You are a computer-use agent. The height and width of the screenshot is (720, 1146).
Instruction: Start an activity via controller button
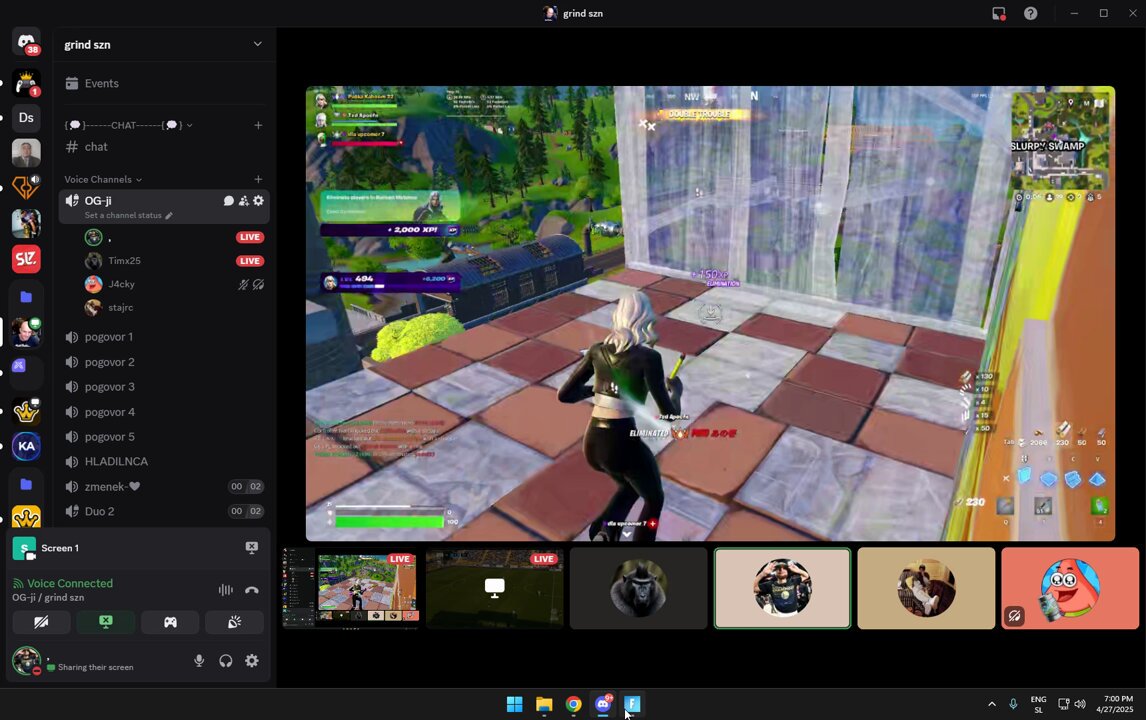[x=170, y=622]
